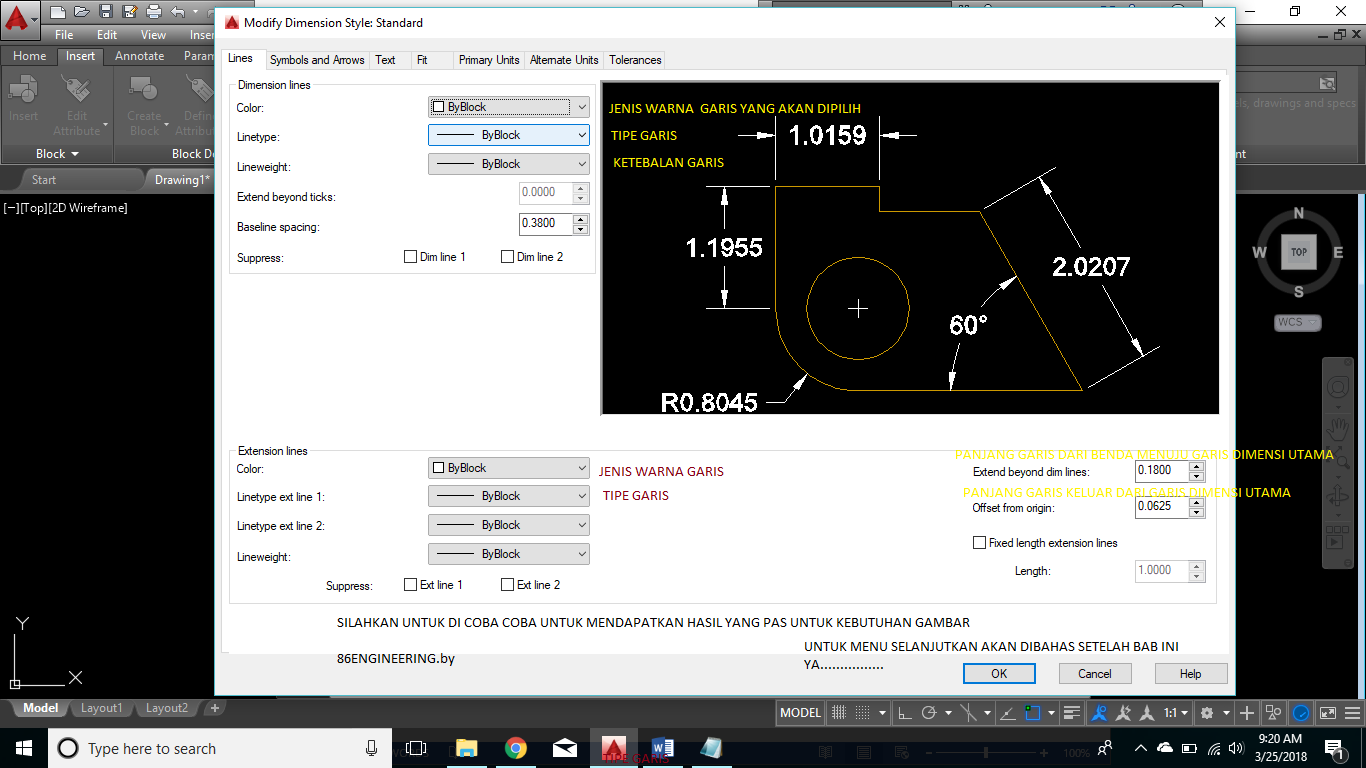Click the MODEL button in status bar
Image resolution: width=1366 pixels, height=768 pixels.
coord(800,713)
